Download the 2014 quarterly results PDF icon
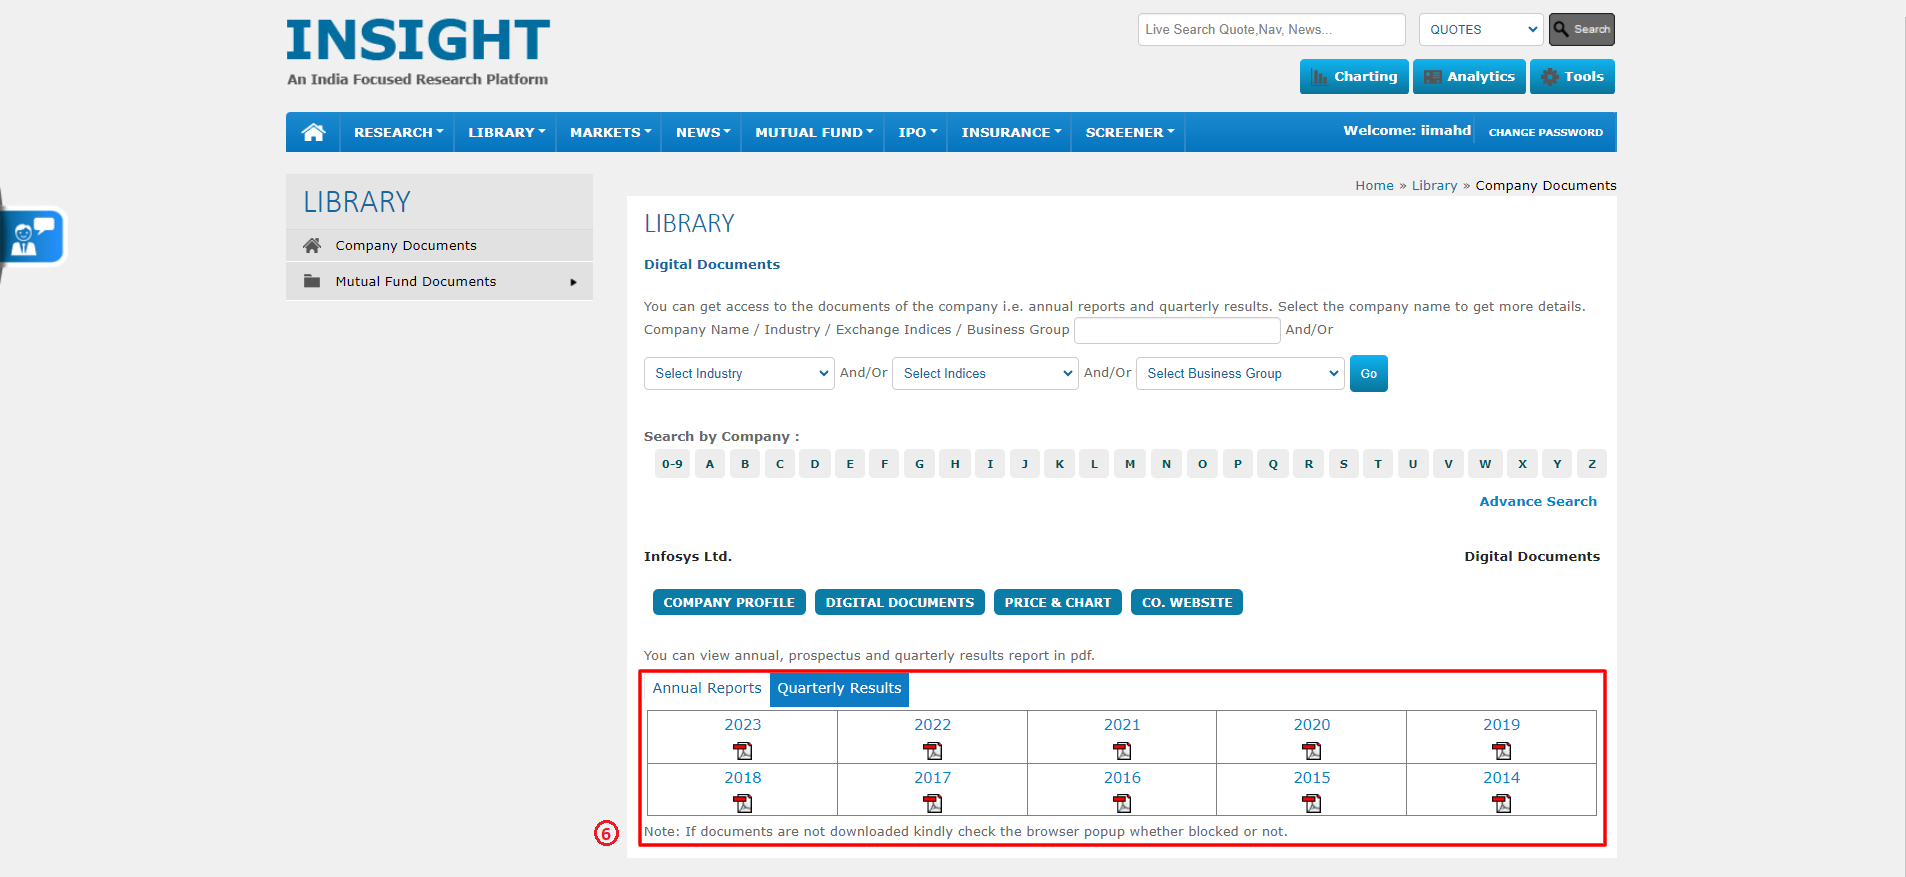Screen dimensions: 1906x877 tap(1502, 803)
